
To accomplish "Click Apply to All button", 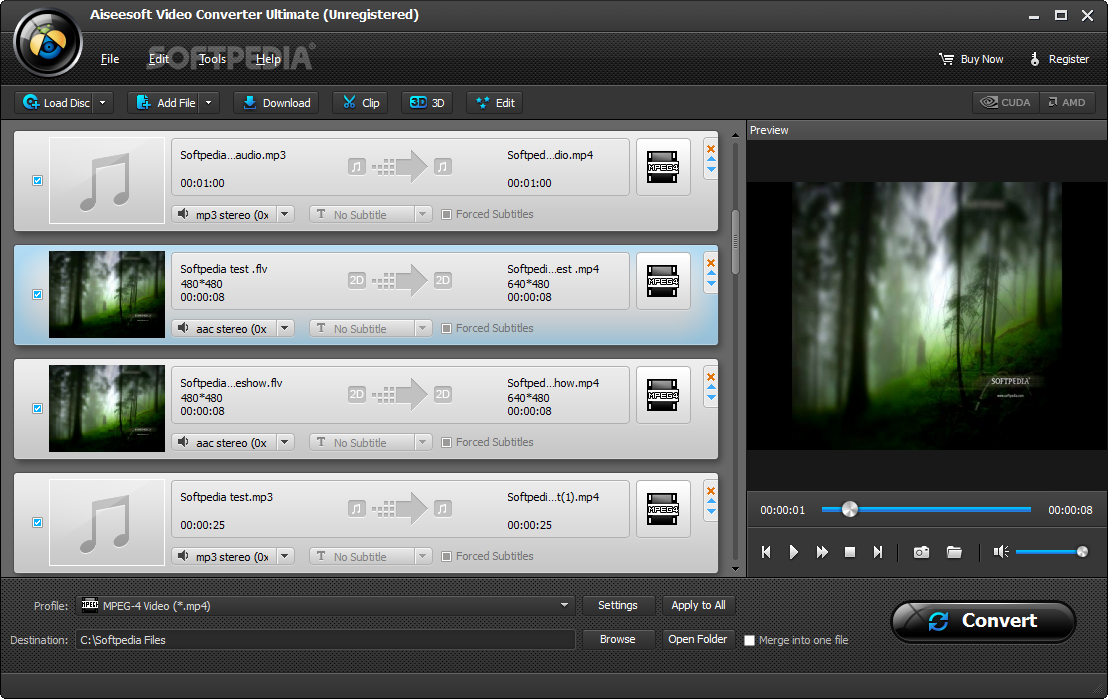I will pos(698,606).
